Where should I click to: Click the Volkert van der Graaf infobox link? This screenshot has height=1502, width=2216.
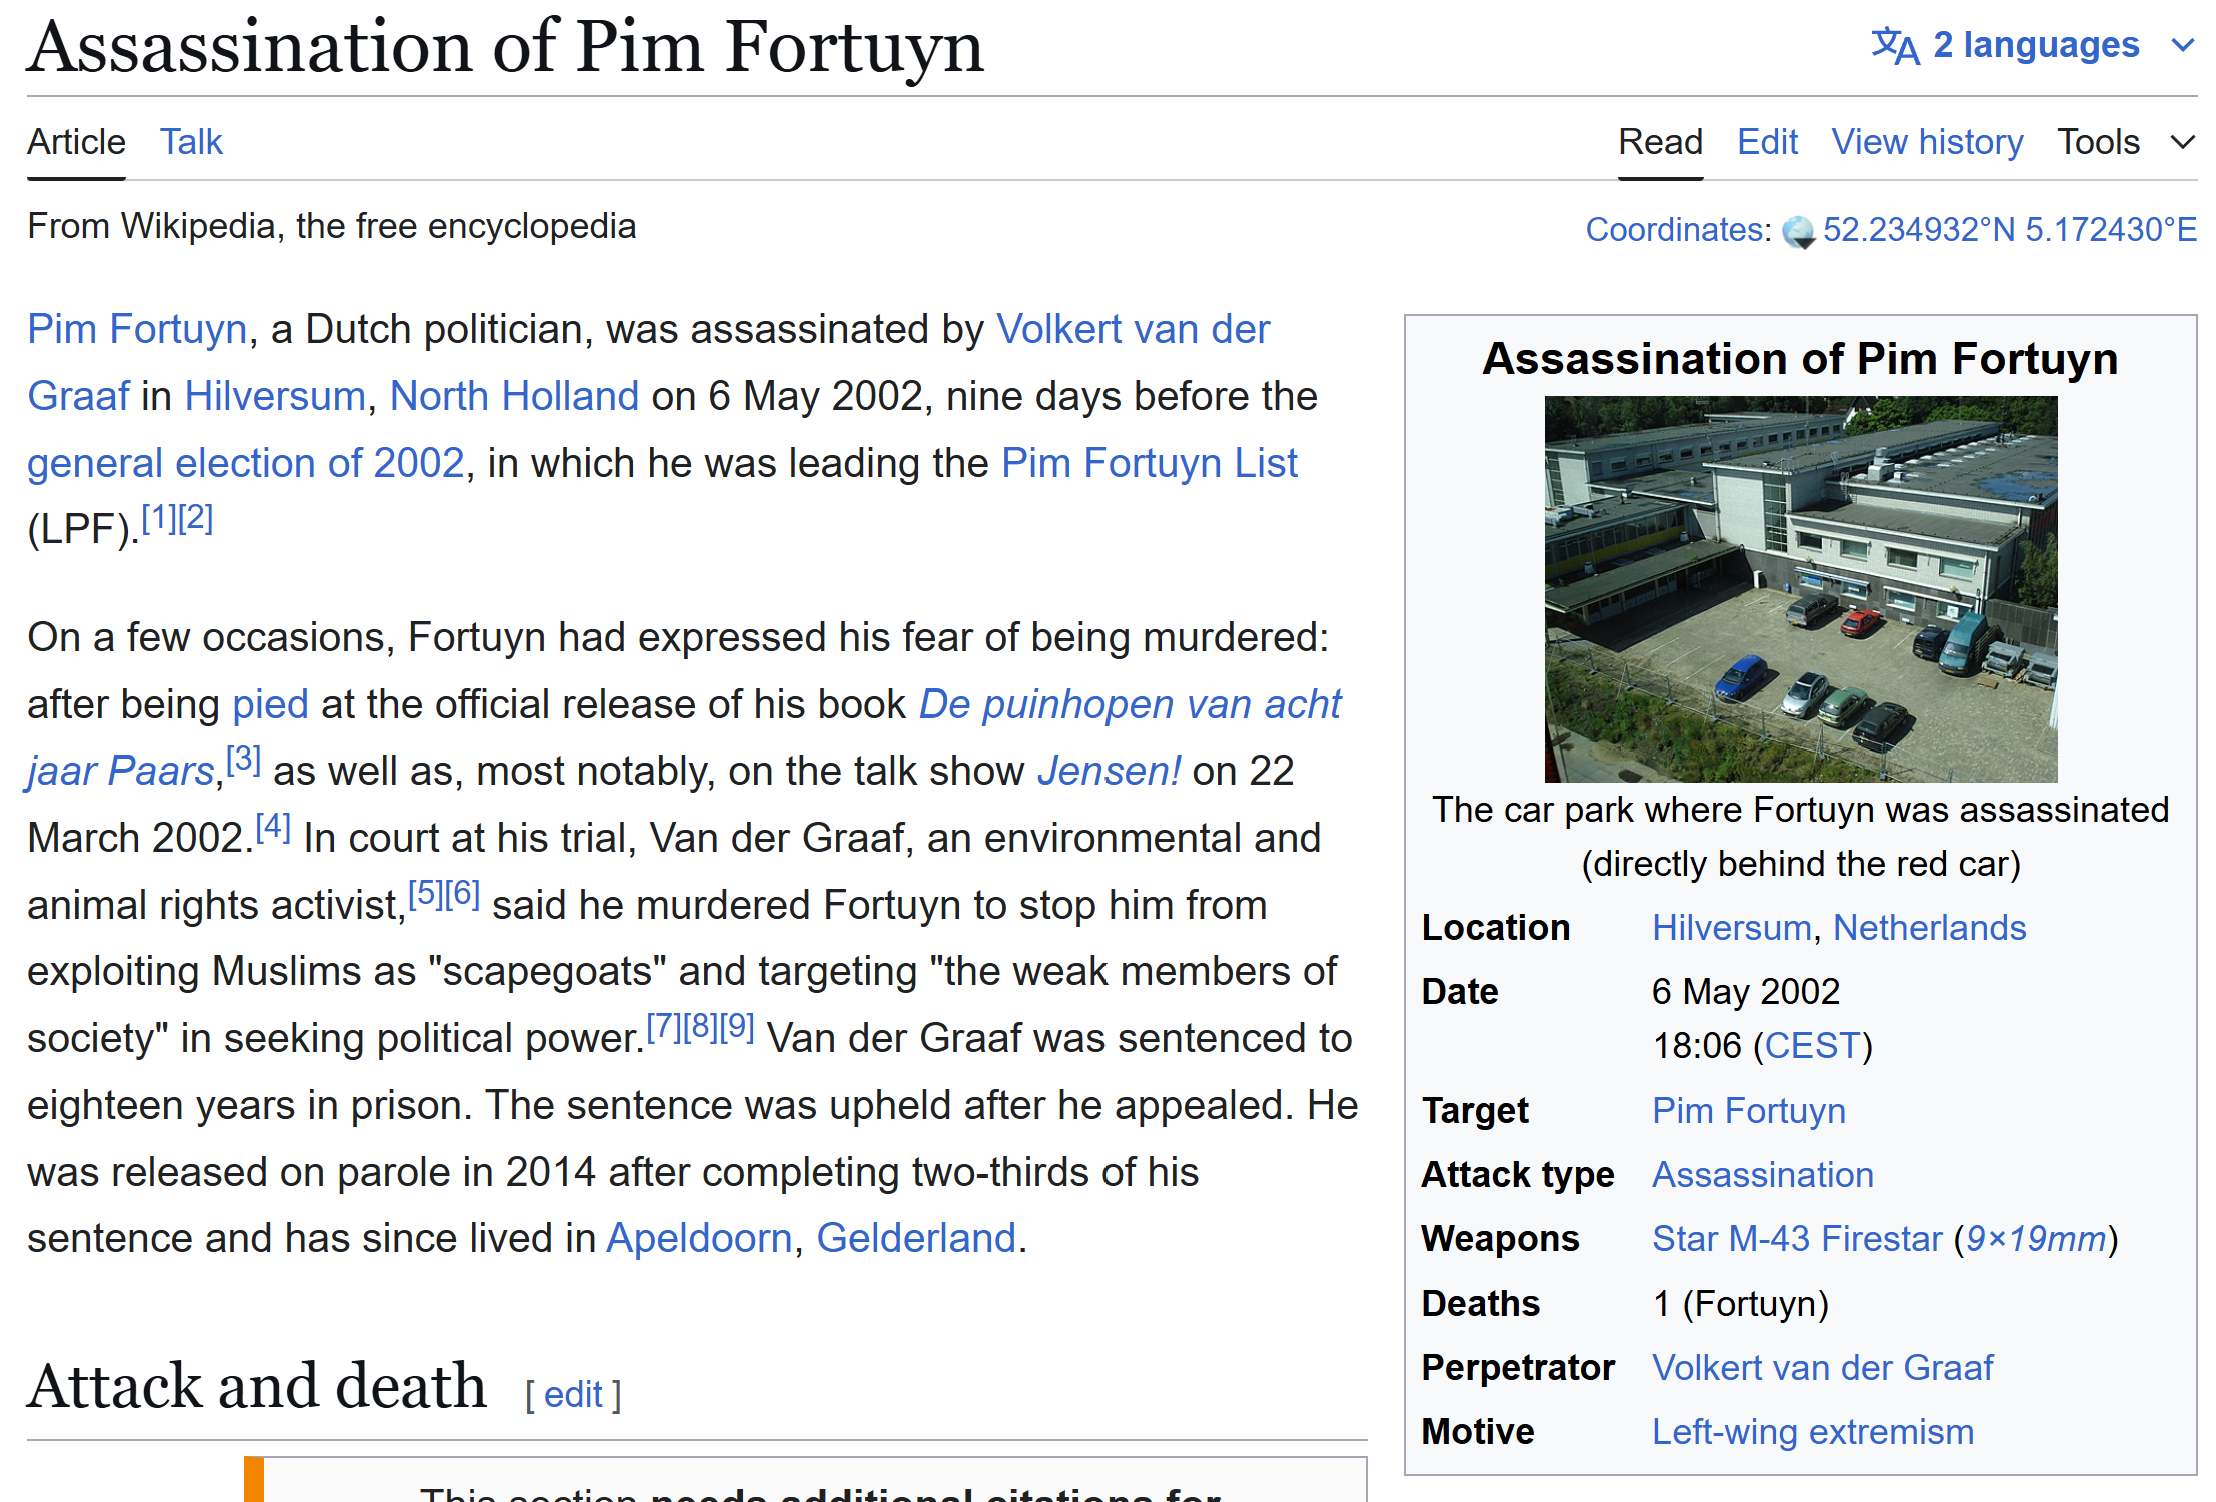tap(1822, 1367)
